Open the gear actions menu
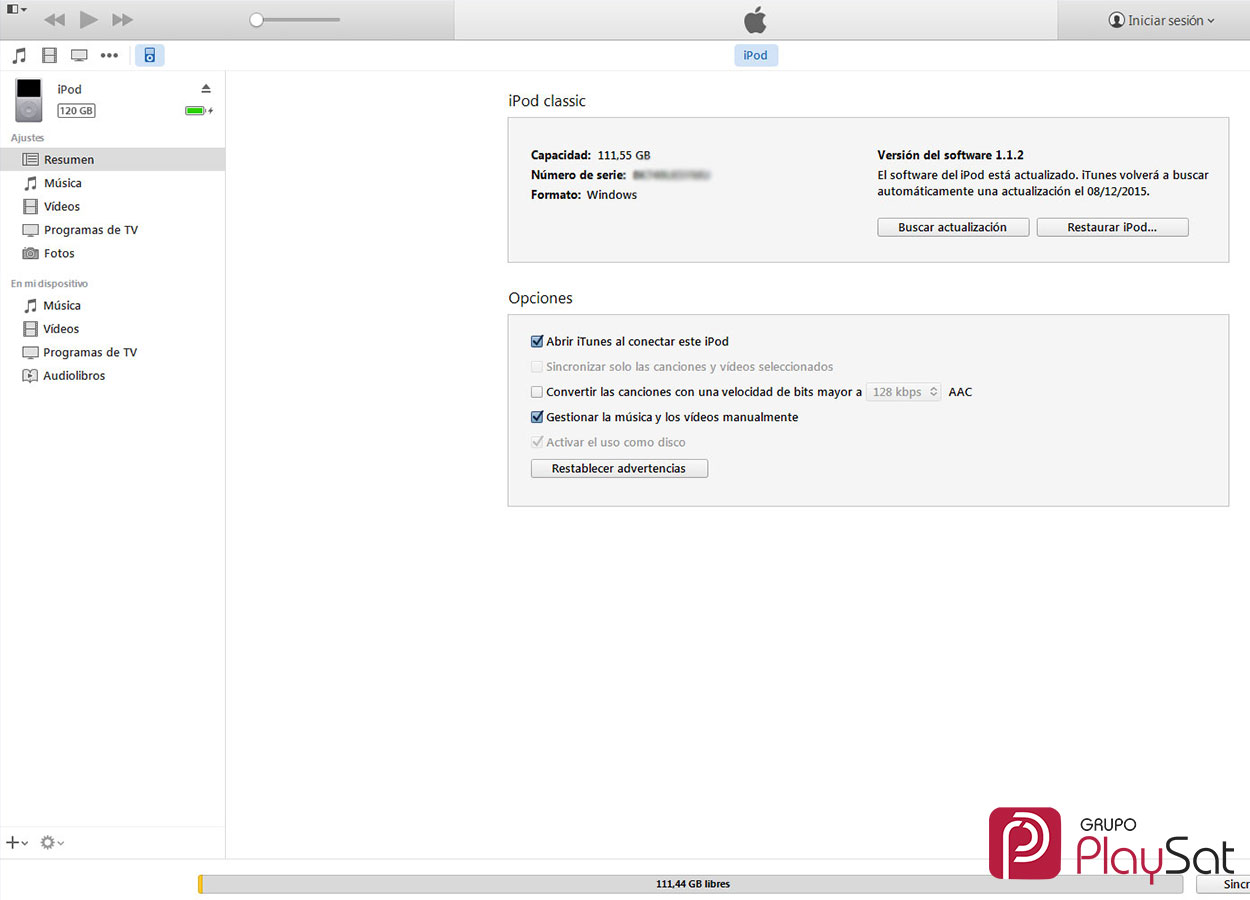1250x900 pixels. click(x=52, y=843)
